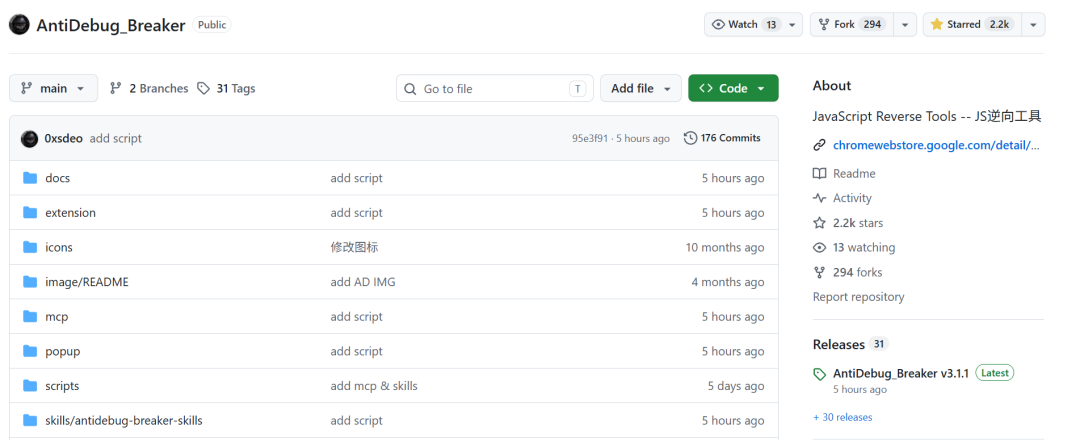Open the 修改图标 commit message
This screenshot has width=1080, height=440.
coord(354,247)
